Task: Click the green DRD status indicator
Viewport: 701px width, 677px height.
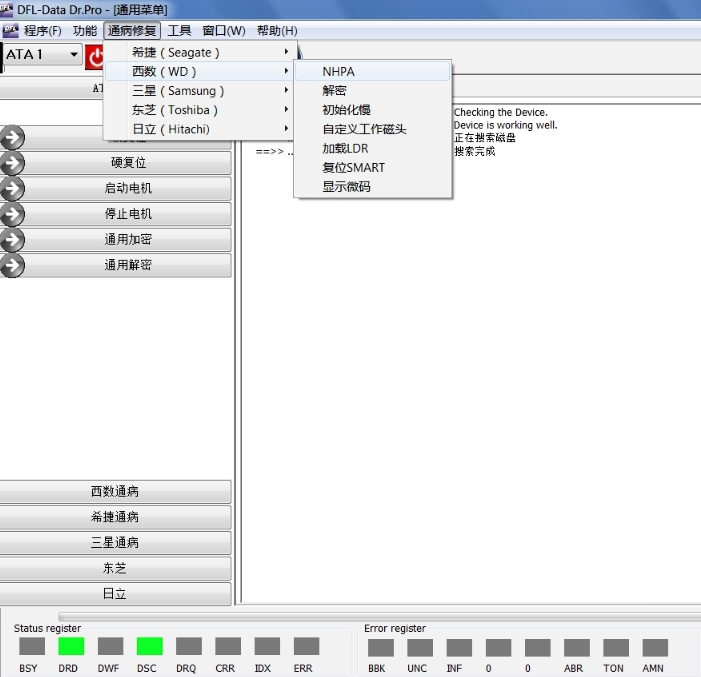Action: pyautogui.click(x=71, y=647)
